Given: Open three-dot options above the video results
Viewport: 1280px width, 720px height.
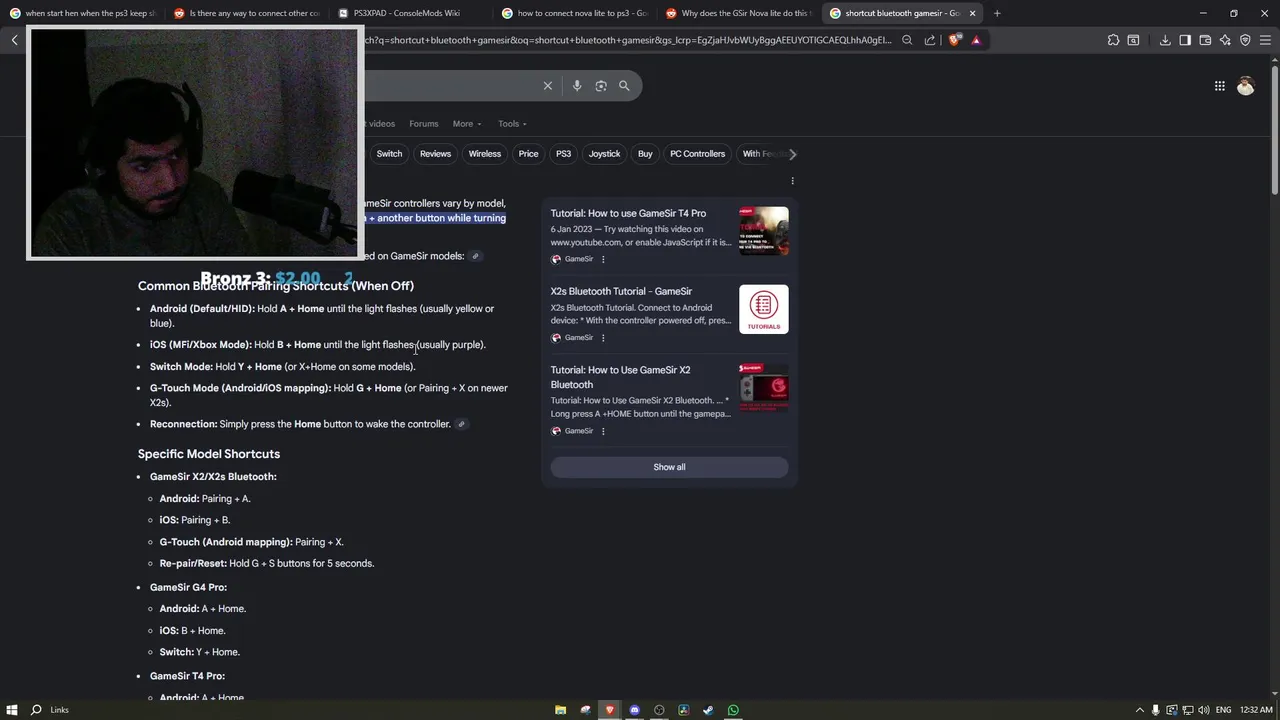Looking at the screenshot, I should tap(792, 181).
